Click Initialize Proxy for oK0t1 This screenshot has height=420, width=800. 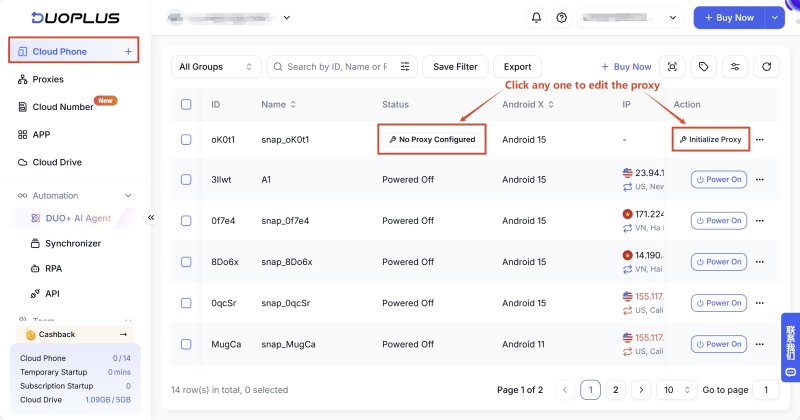coord(711,139)
